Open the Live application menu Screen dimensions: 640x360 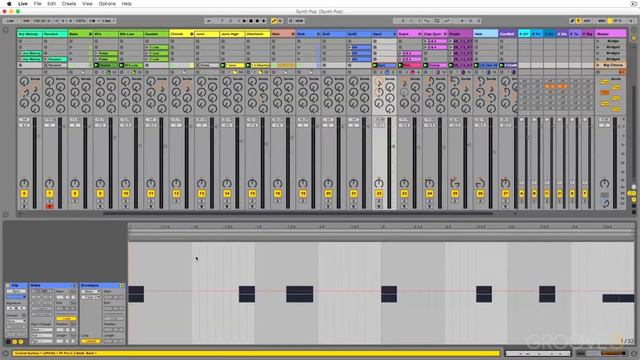coord(23,4)
